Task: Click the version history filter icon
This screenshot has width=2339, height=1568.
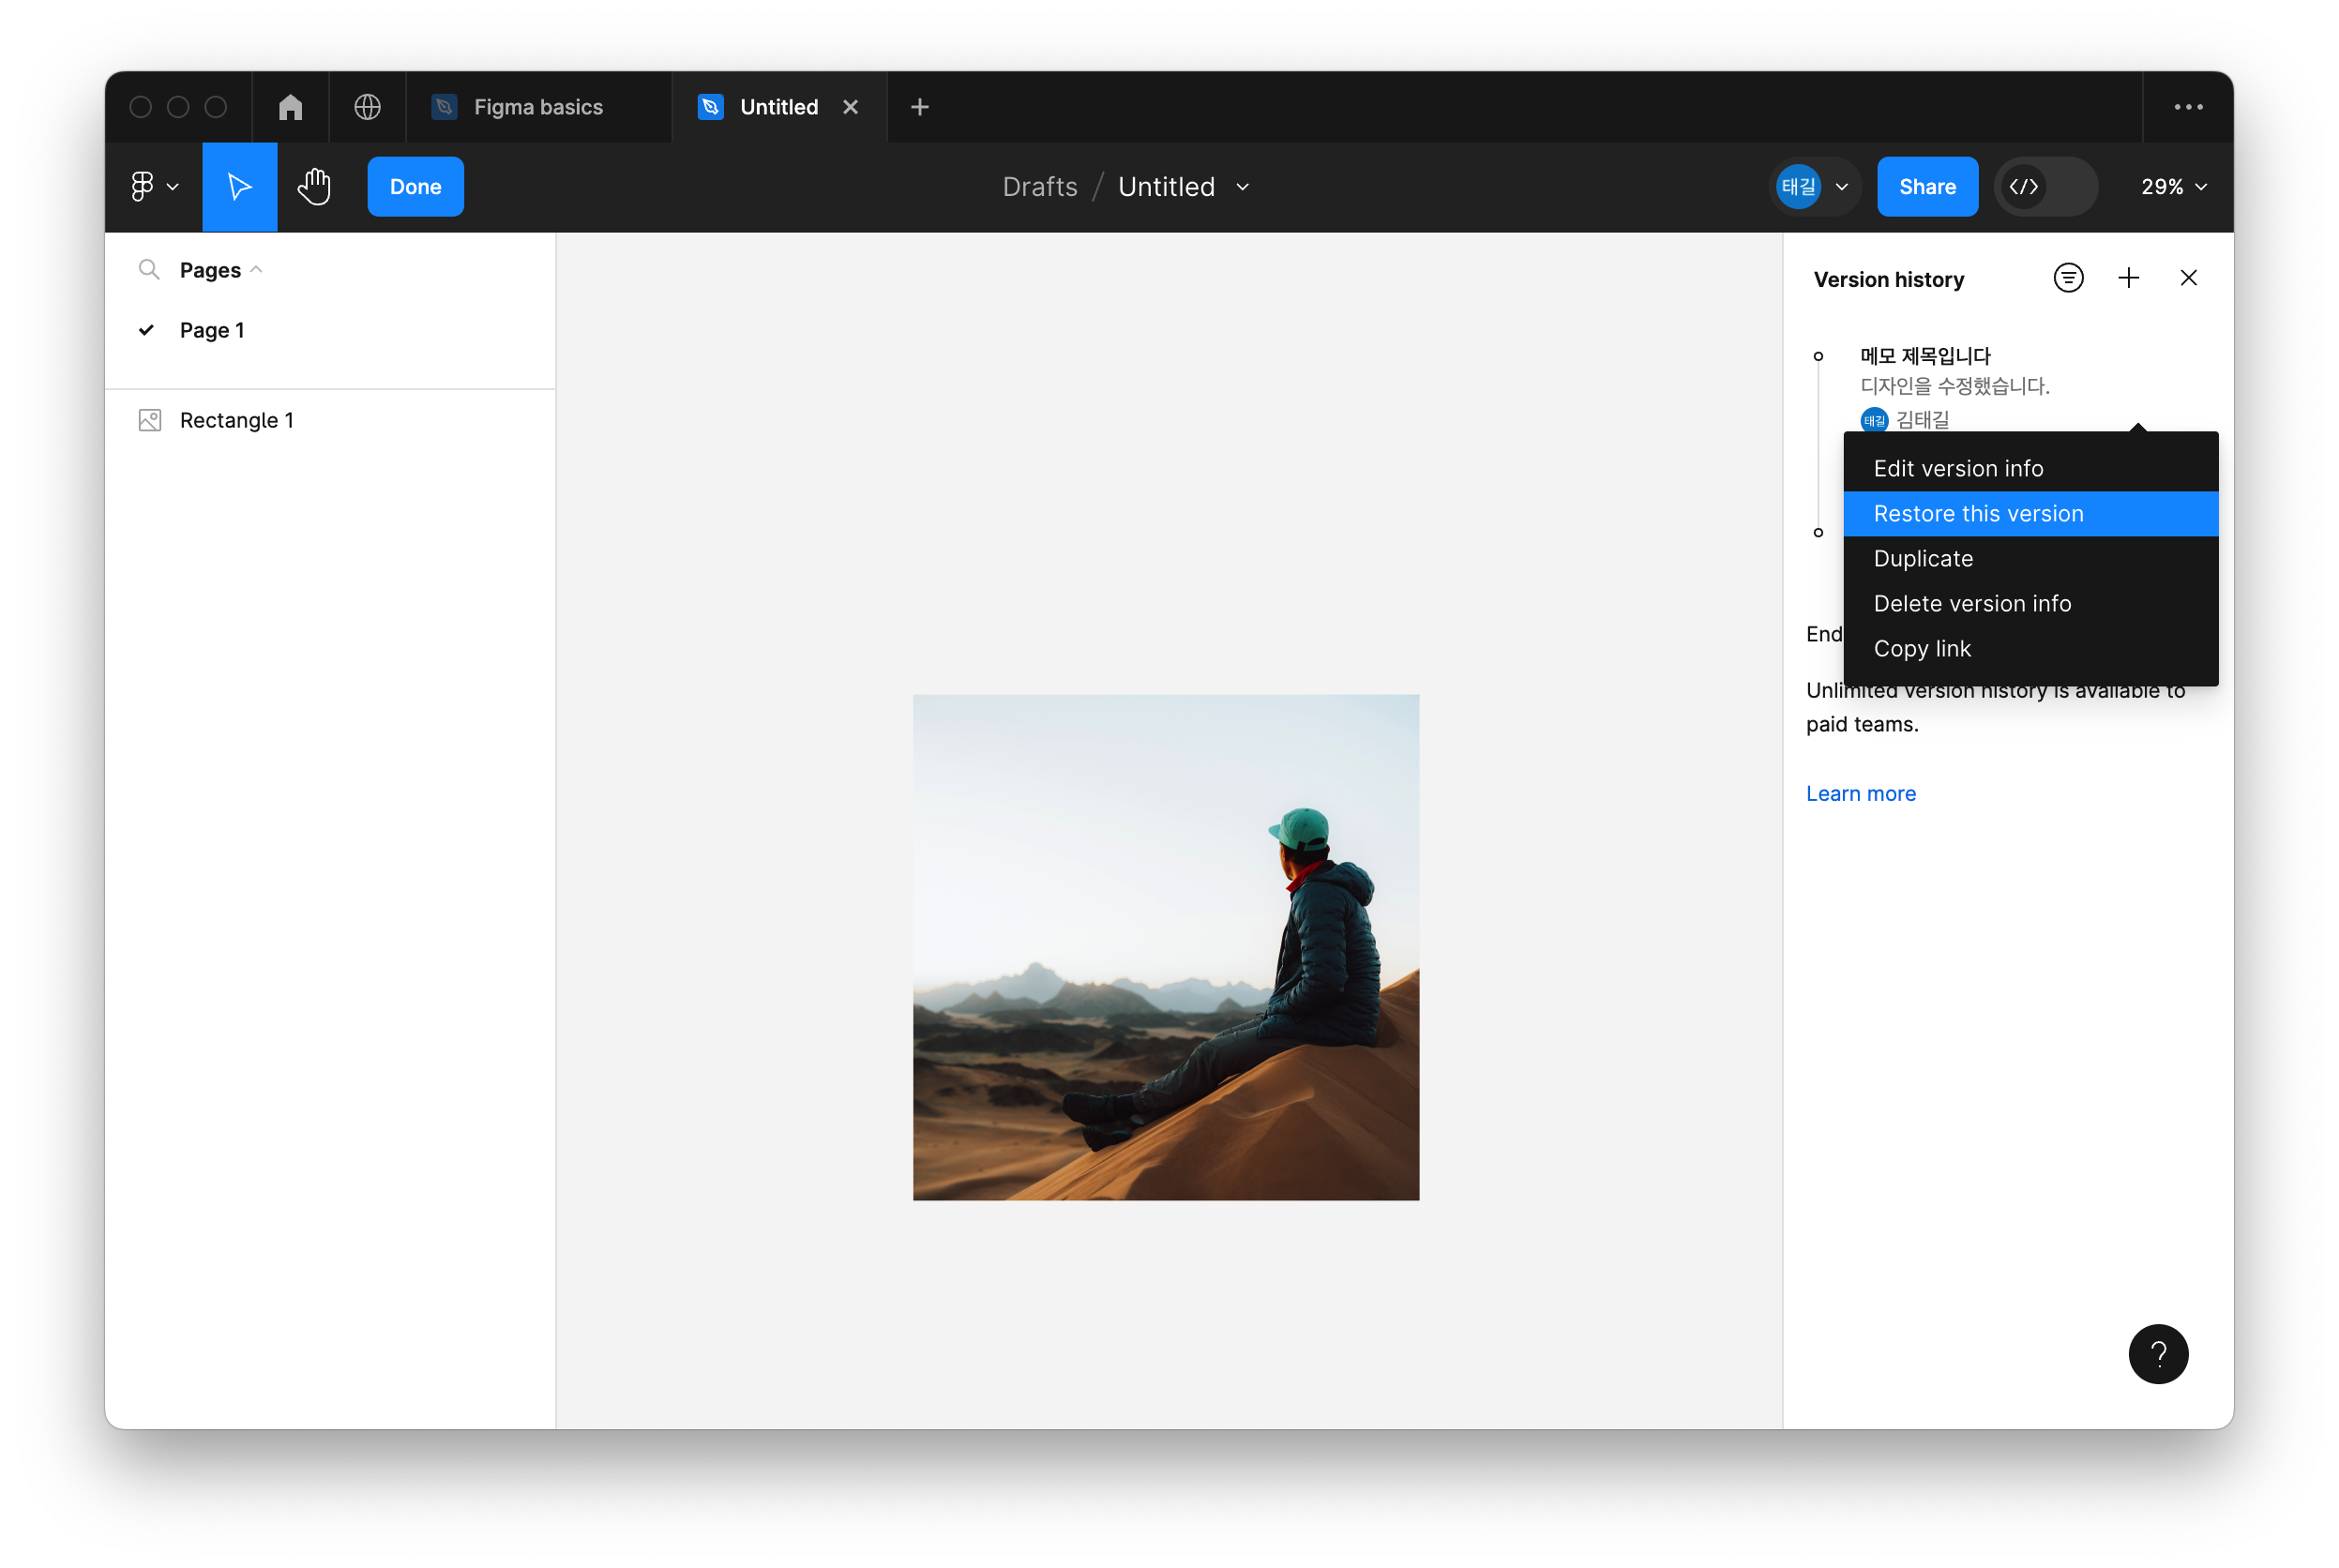Action: coord(2068,278)
